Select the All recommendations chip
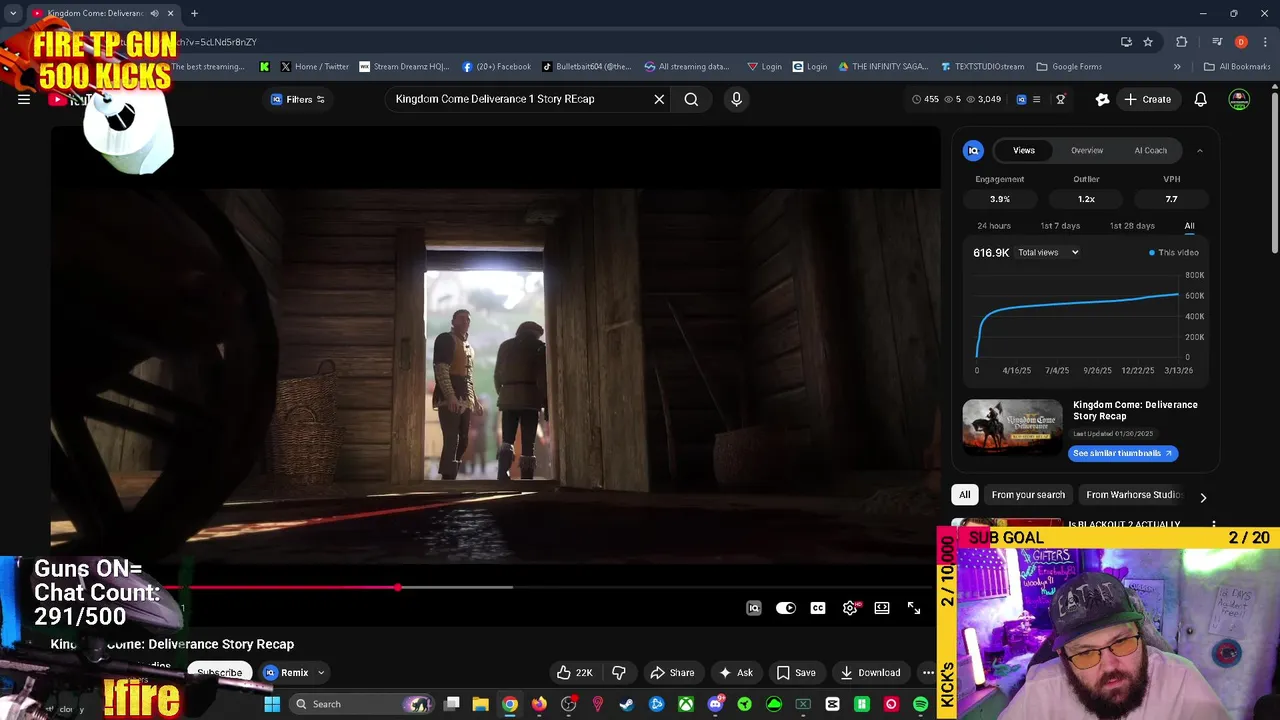 click(964, 495)
